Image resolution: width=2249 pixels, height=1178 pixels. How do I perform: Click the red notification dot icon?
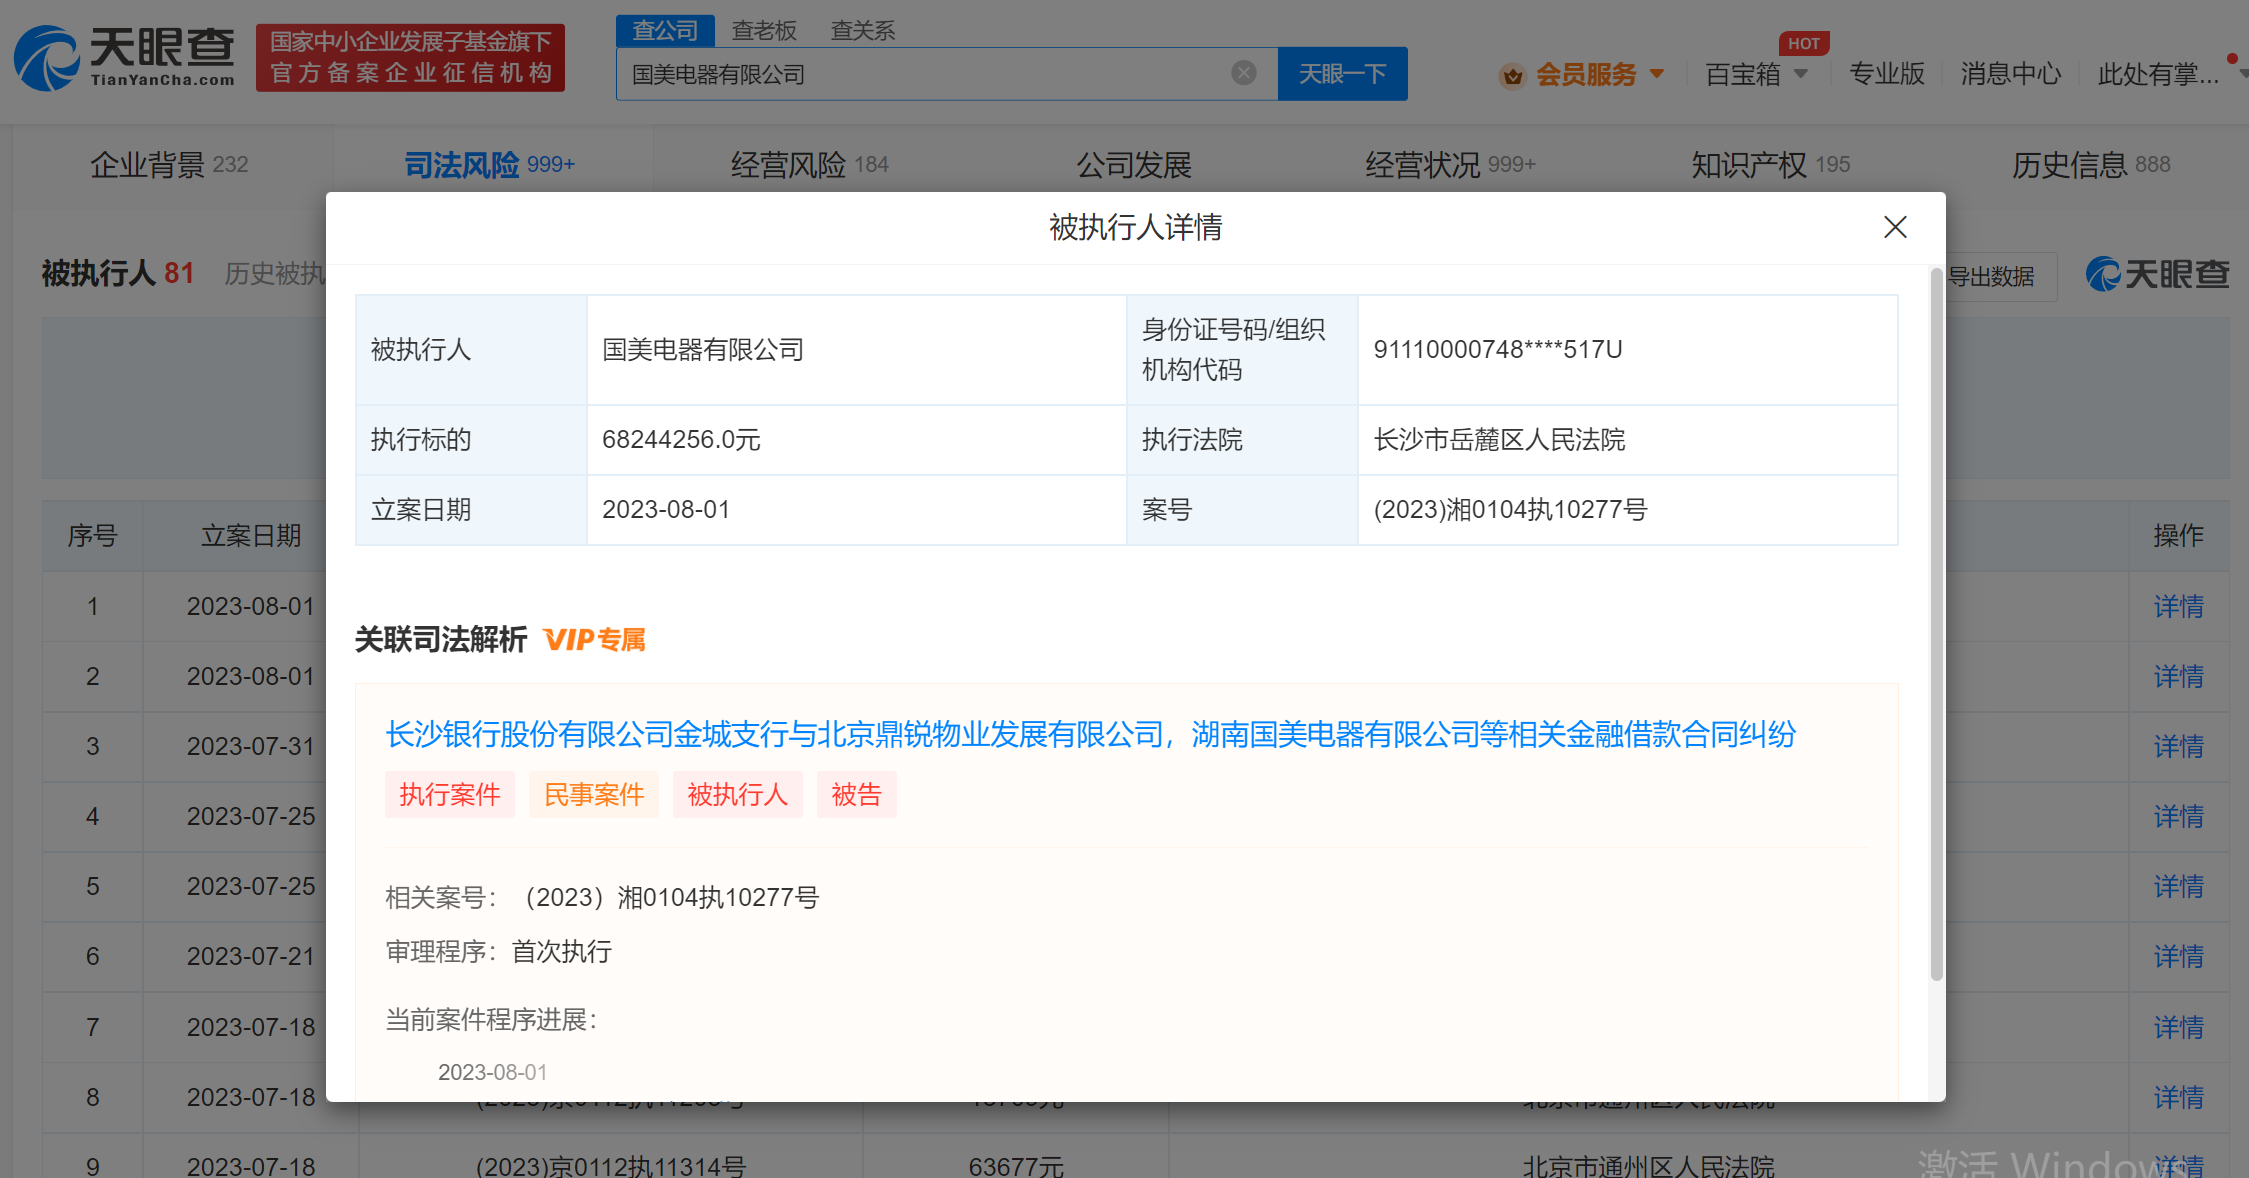click(x=2232, y=58)
